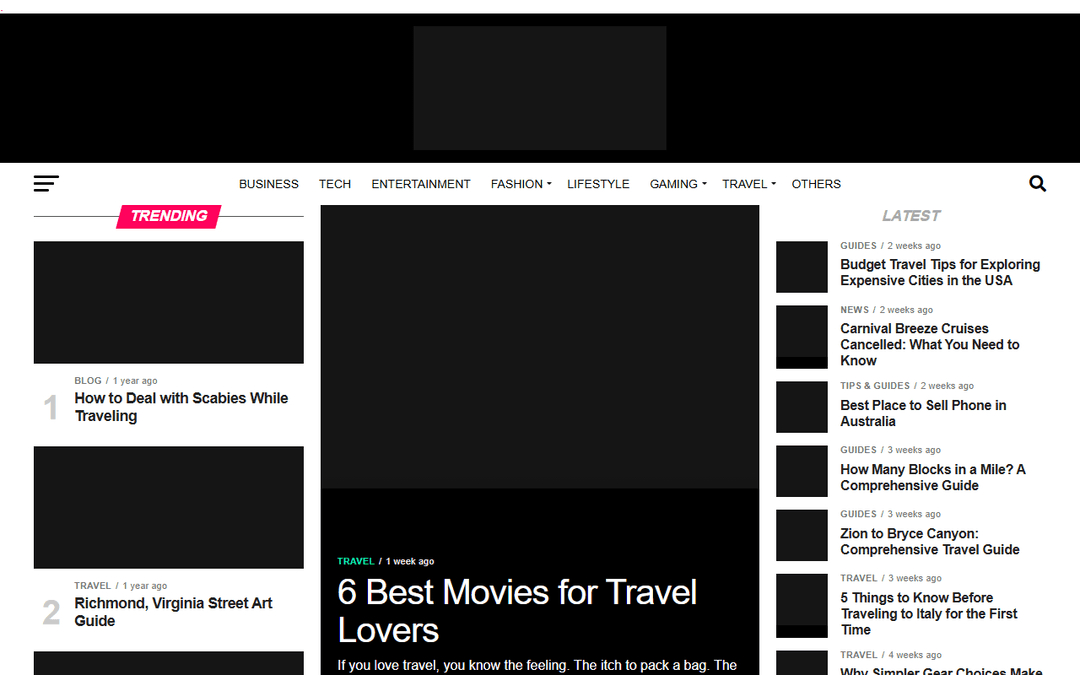Click the Traveling to Italy thumbnail
The width and height of the screenshot is (1080, 675).
tap(802, 605)
